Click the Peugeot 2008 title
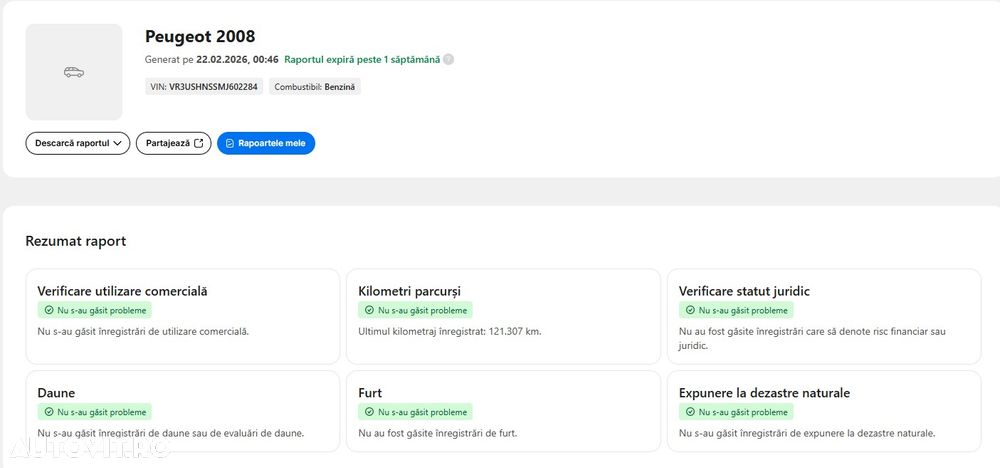1000x468 pixels. tap(200, 36)
